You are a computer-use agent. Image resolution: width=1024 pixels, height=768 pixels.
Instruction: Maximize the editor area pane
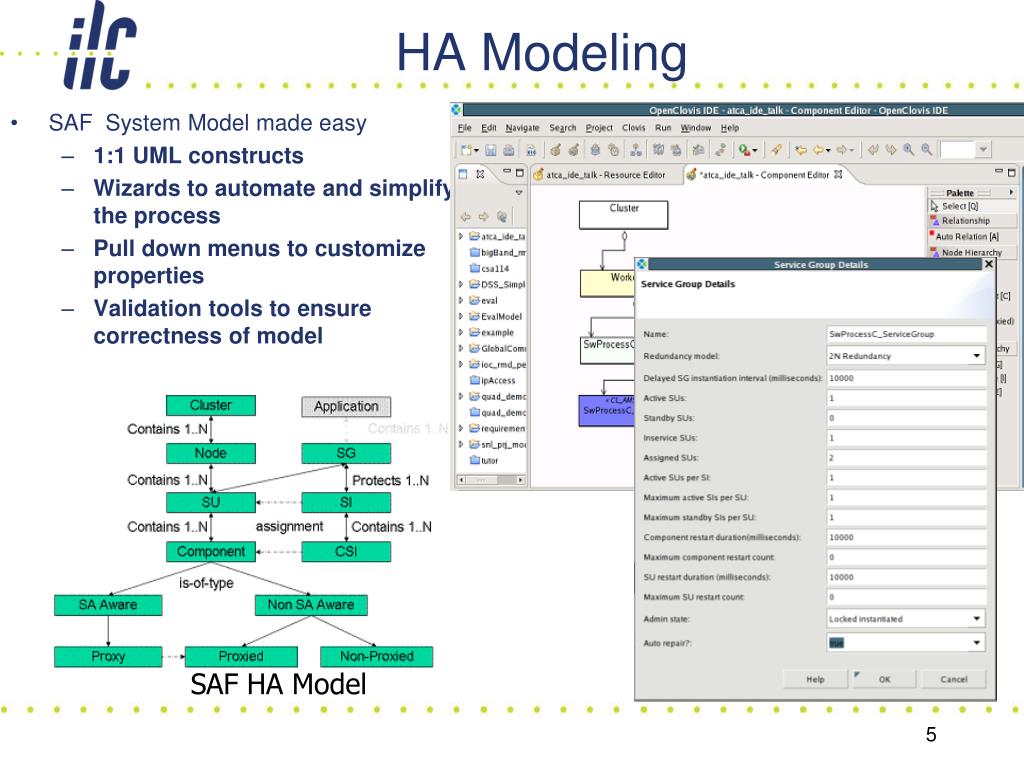click(1012, 173)
